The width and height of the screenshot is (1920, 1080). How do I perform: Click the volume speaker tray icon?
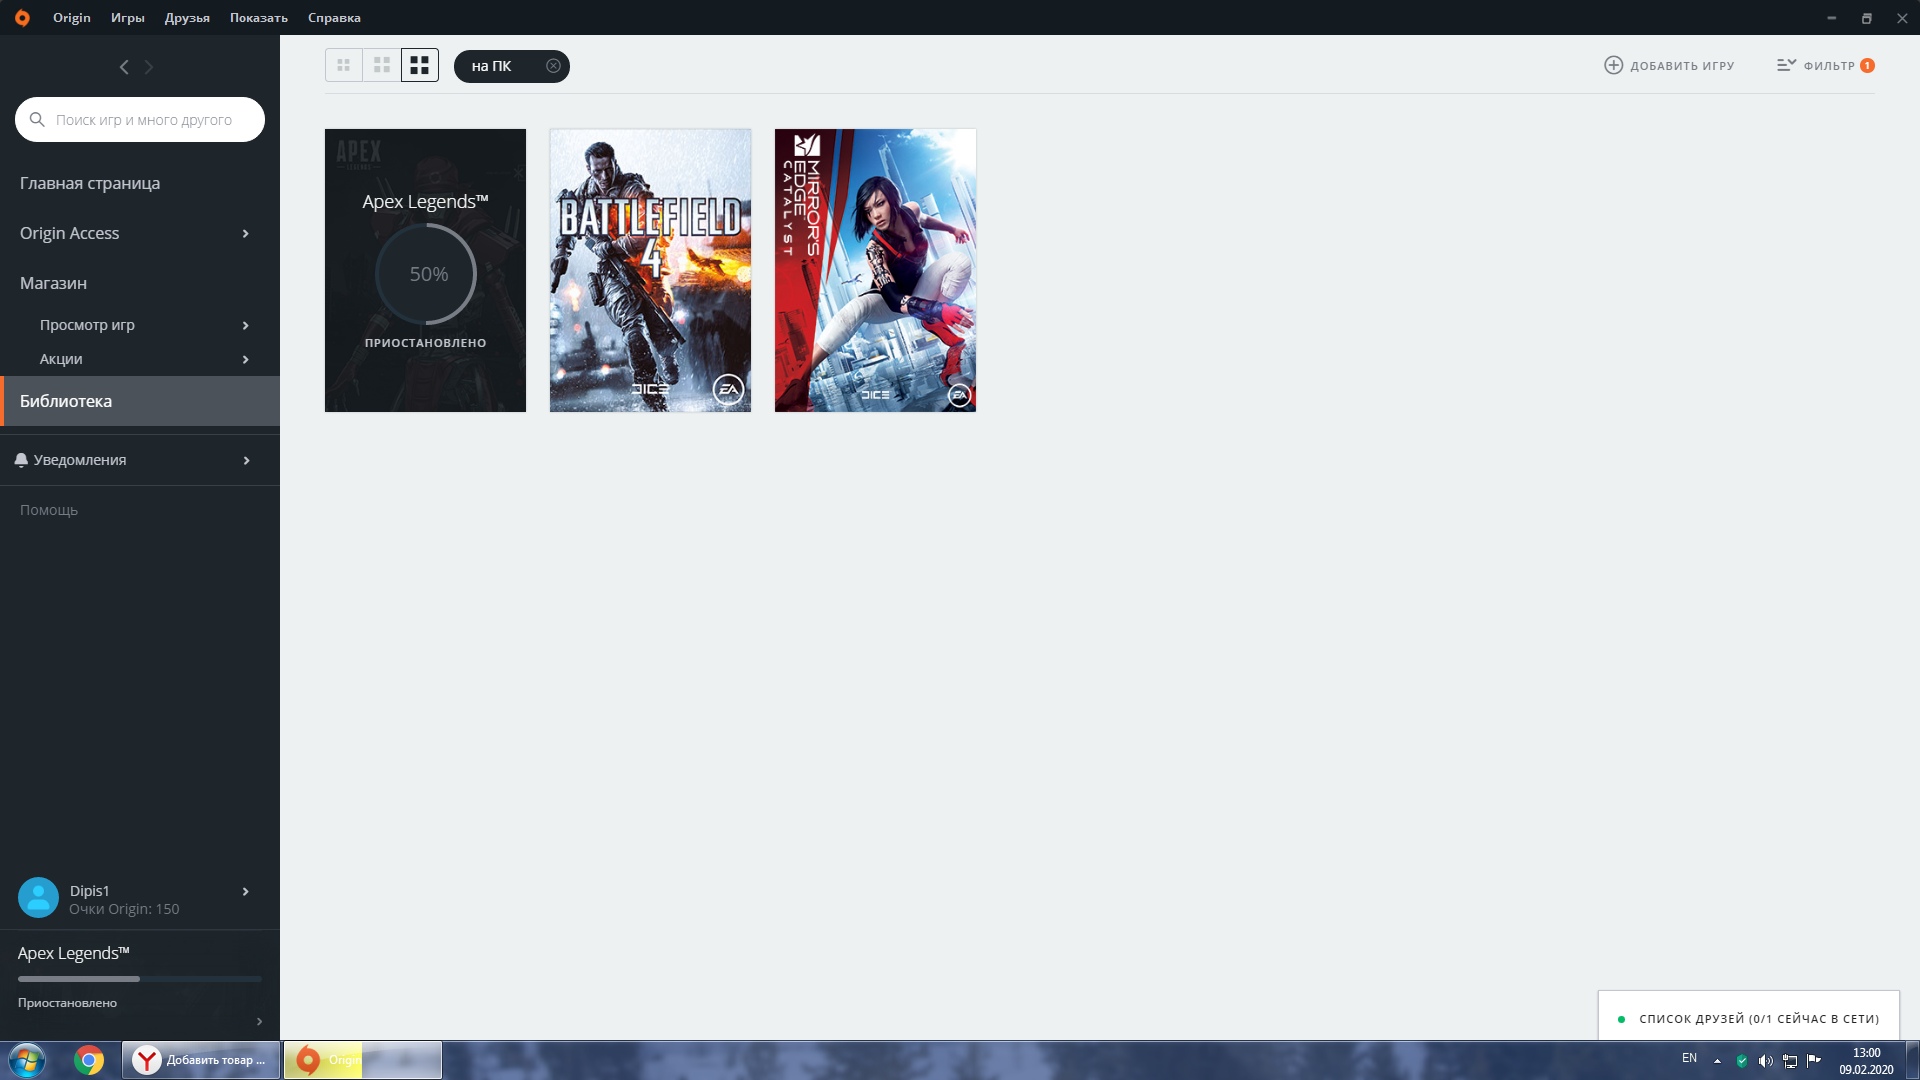tap(1765, 1061)
